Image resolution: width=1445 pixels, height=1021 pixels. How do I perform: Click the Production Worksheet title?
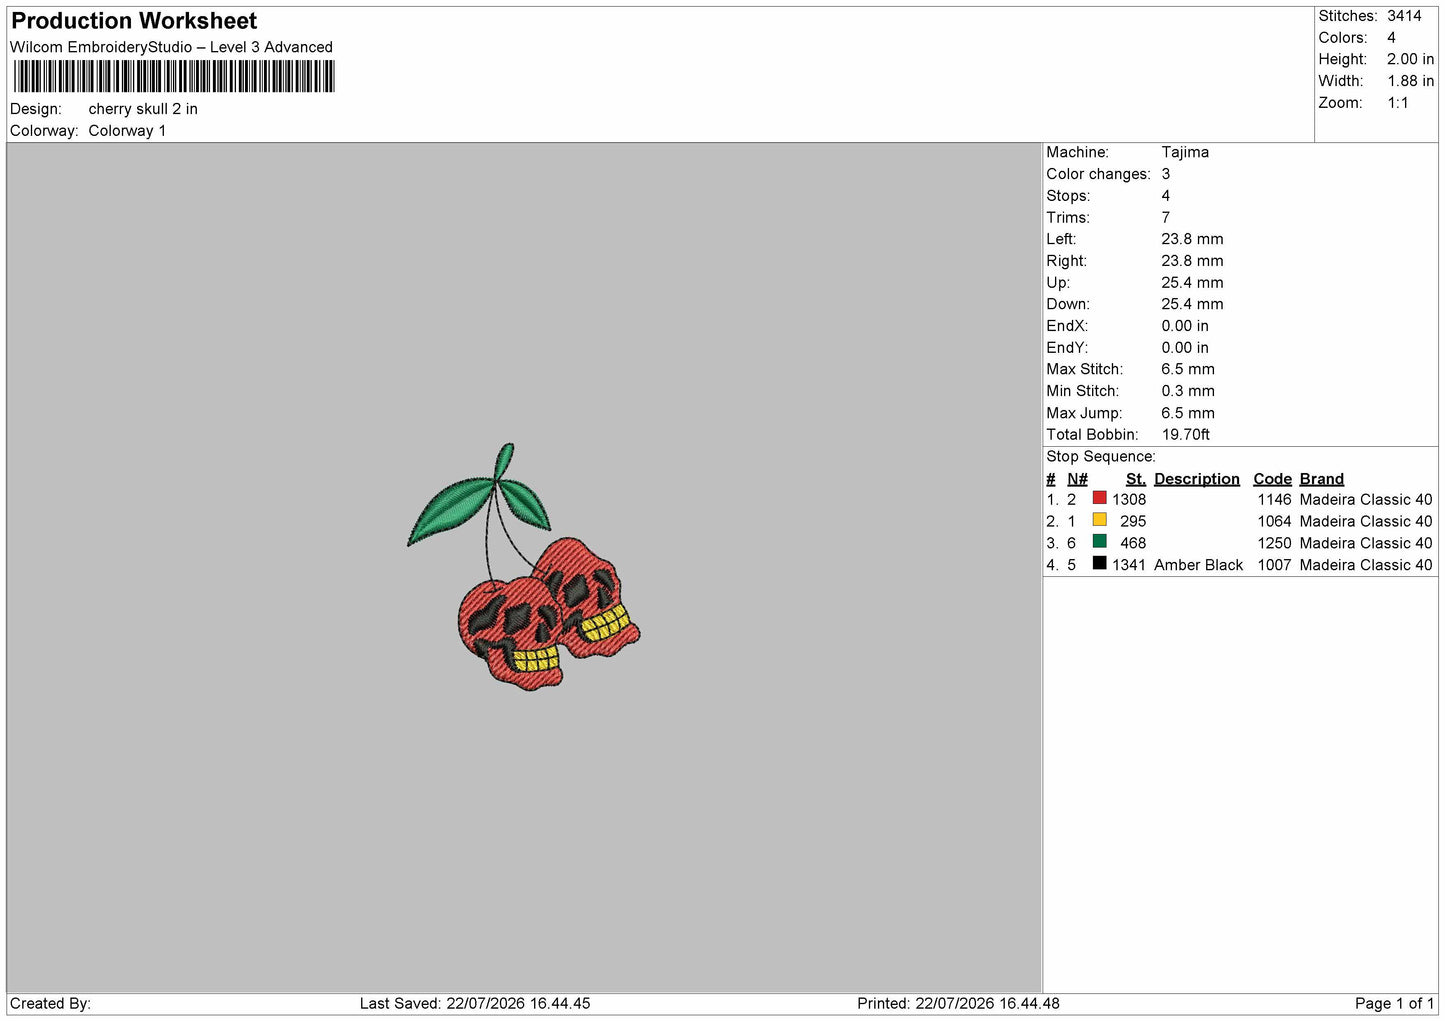(x=134, y=21)
